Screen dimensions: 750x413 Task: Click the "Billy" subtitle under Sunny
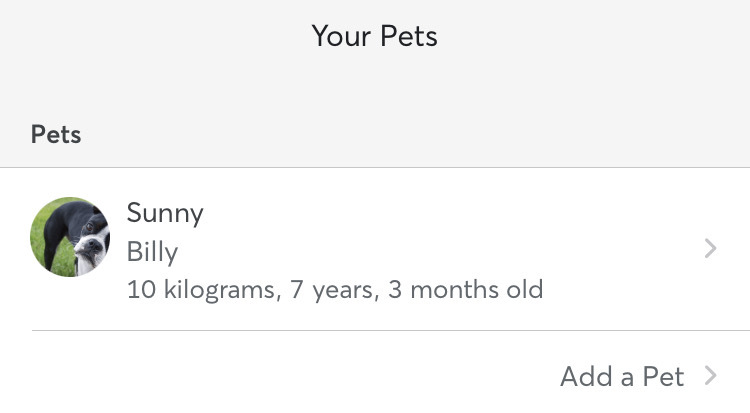[x=152, y=251]
